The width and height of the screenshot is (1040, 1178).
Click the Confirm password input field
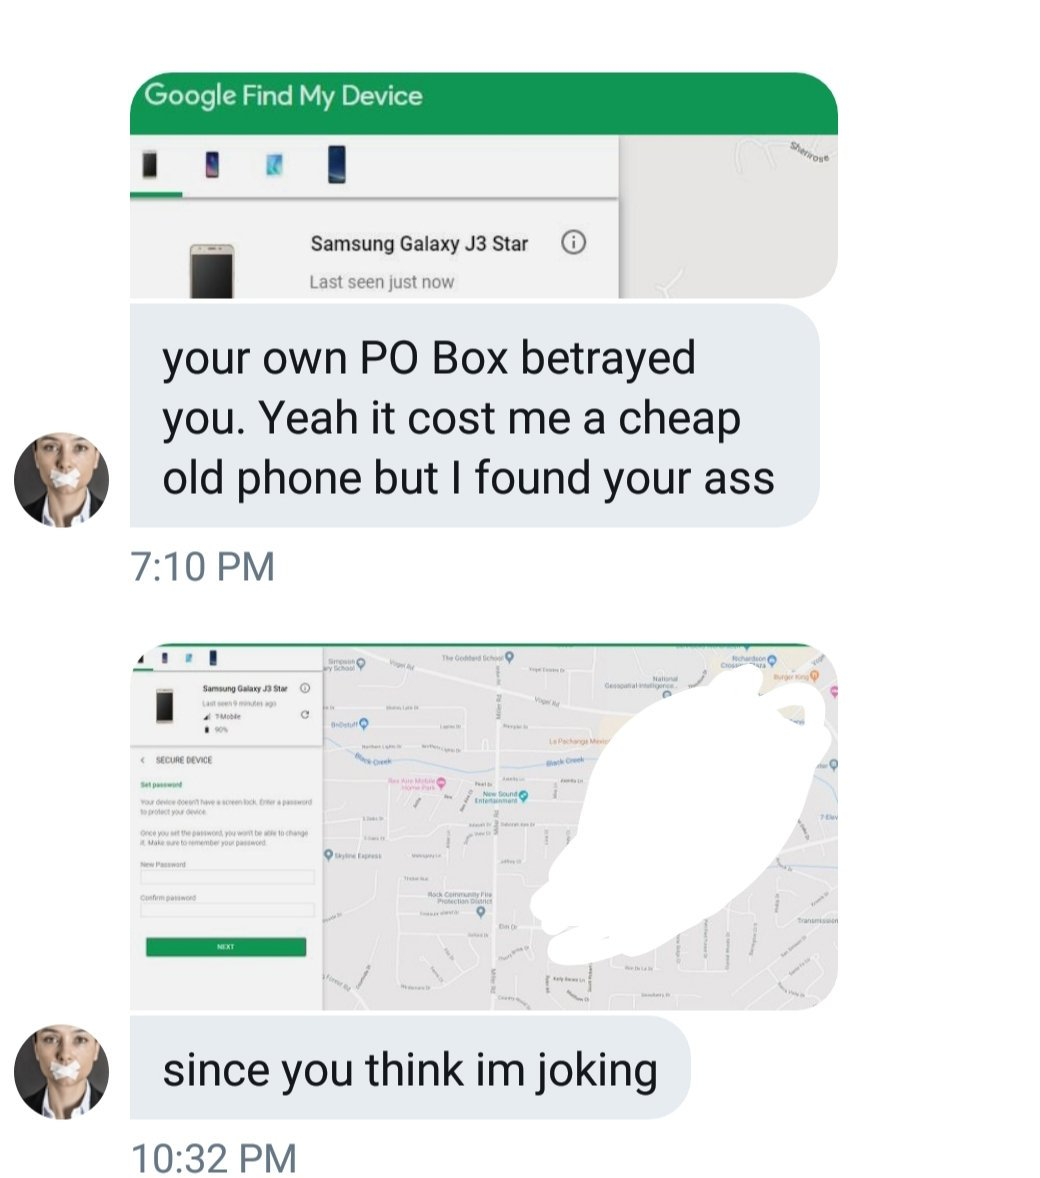pyautogui.click(x=227, y=910)
